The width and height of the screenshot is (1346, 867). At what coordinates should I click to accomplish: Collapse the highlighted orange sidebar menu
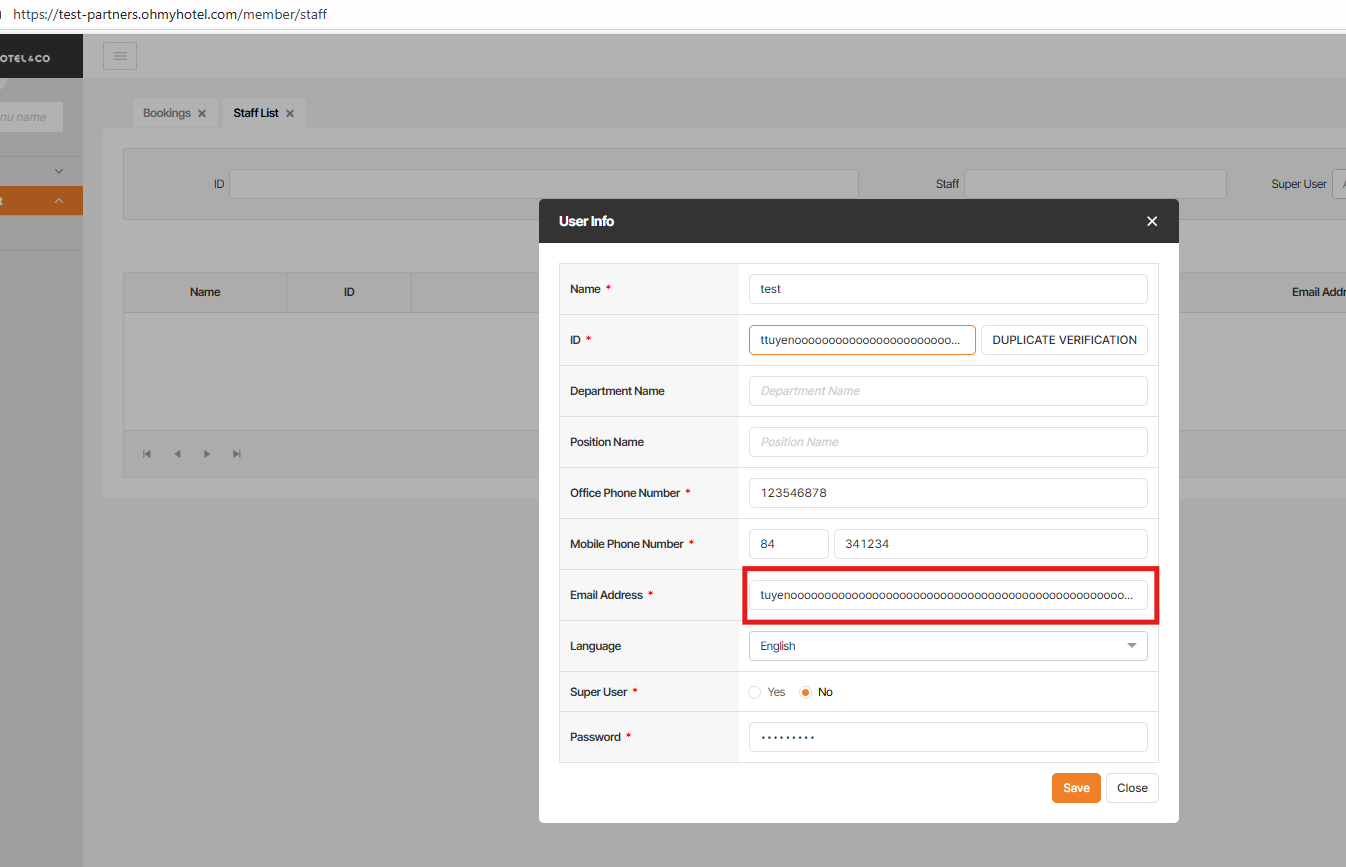pyautogui.click(x=59, y=201)
